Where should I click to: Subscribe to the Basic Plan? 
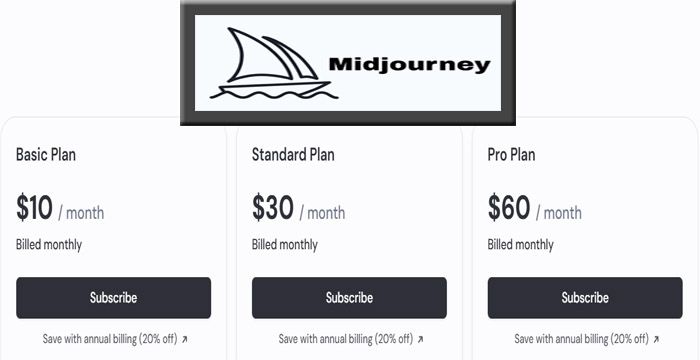113,297
